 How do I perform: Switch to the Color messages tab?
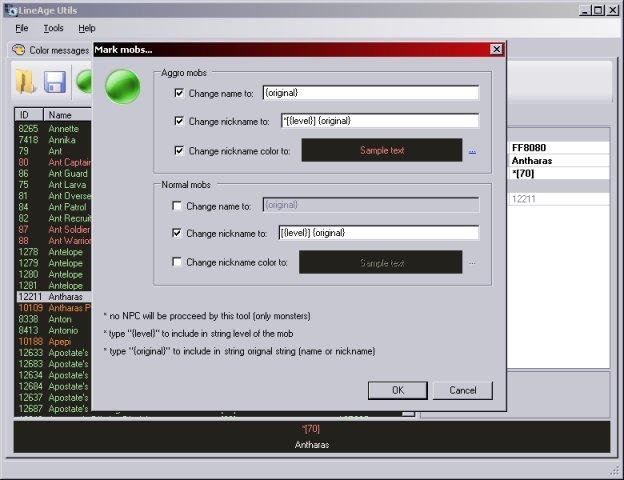tap(51, 50)
